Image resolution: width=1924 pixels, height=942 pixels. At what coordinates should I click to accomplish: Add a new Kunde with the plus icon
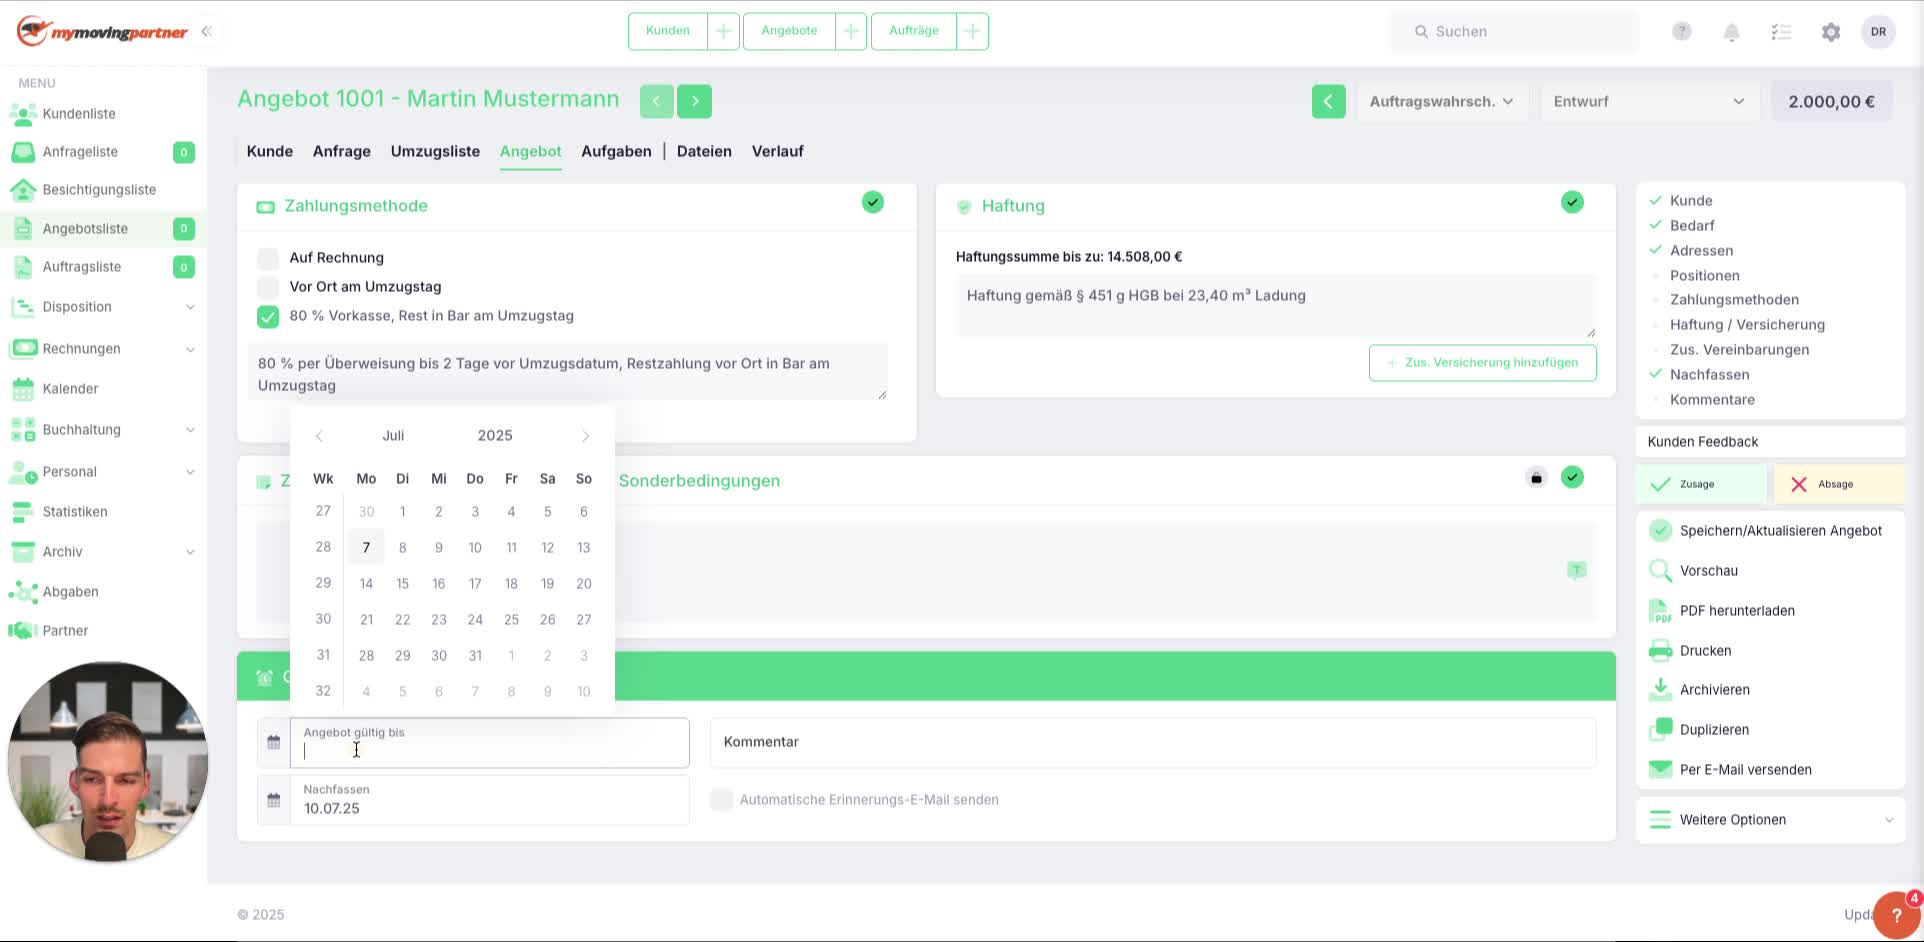pyautogui.click(x=723, y=31)
